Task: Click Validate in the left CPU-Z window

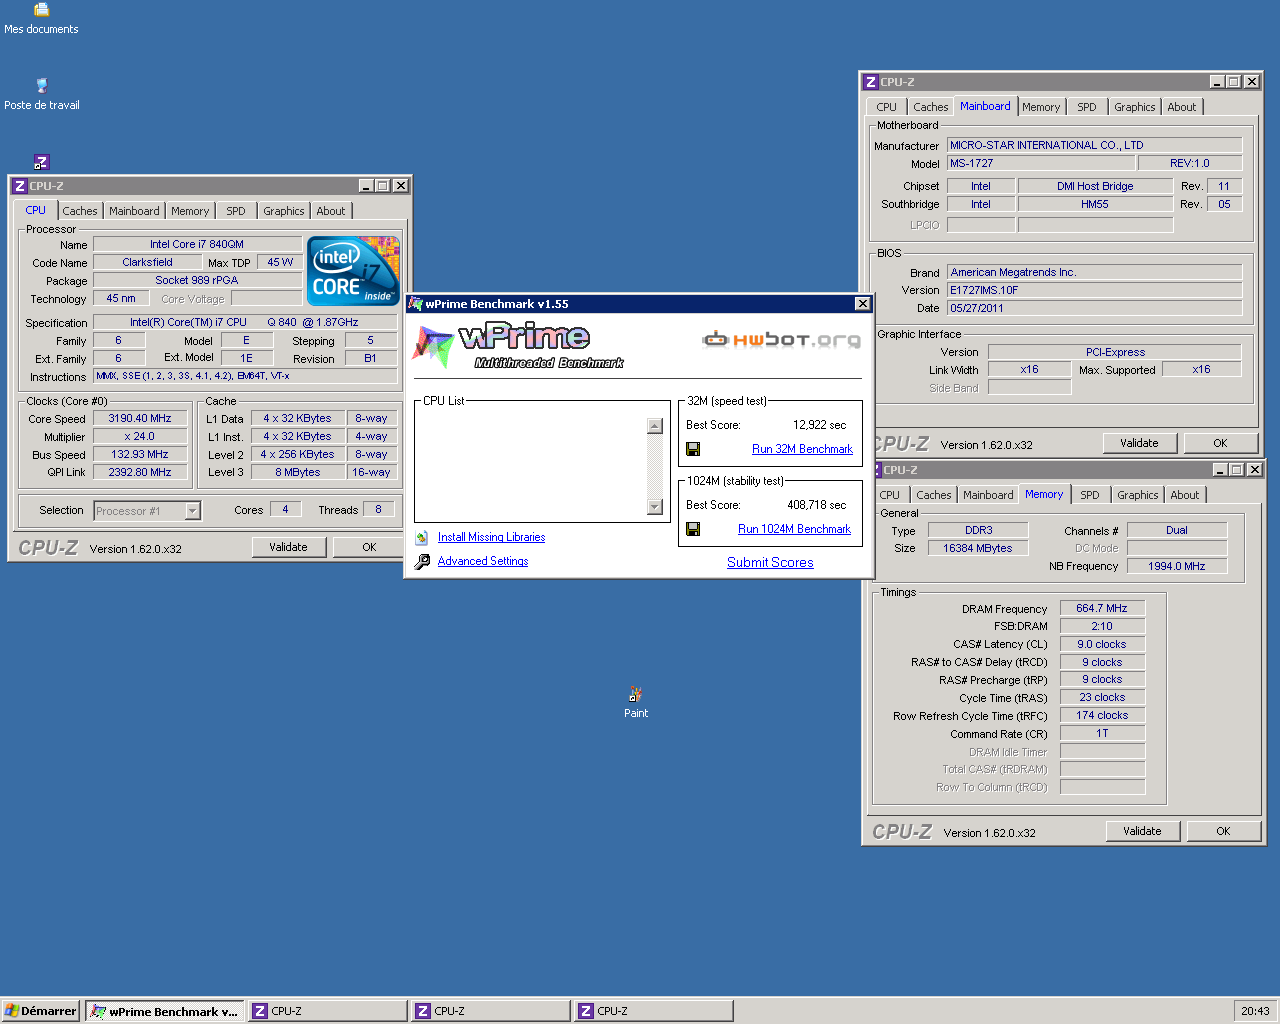Action: [x=288, y=547]
